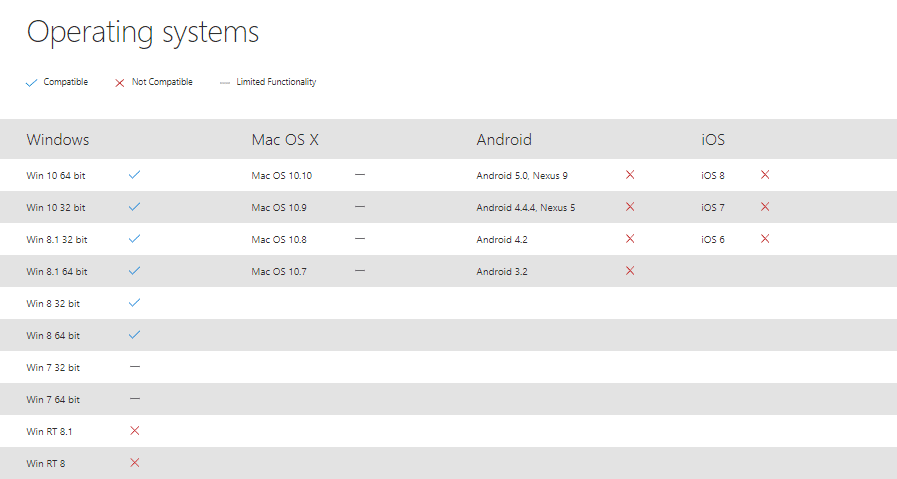Click the red X next to iOS 8
The image size is (897, 479).
pos(765,175)
